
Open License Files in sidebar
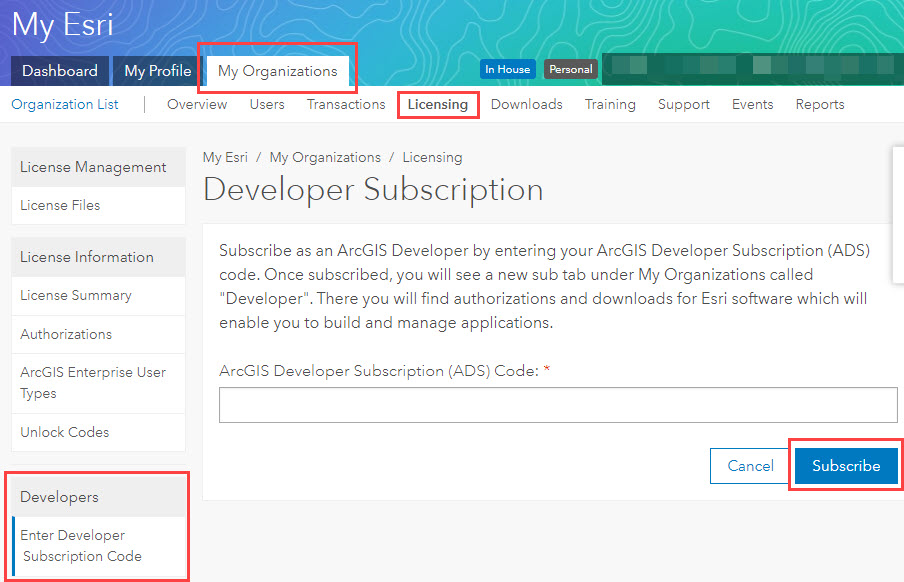[98, 205]
